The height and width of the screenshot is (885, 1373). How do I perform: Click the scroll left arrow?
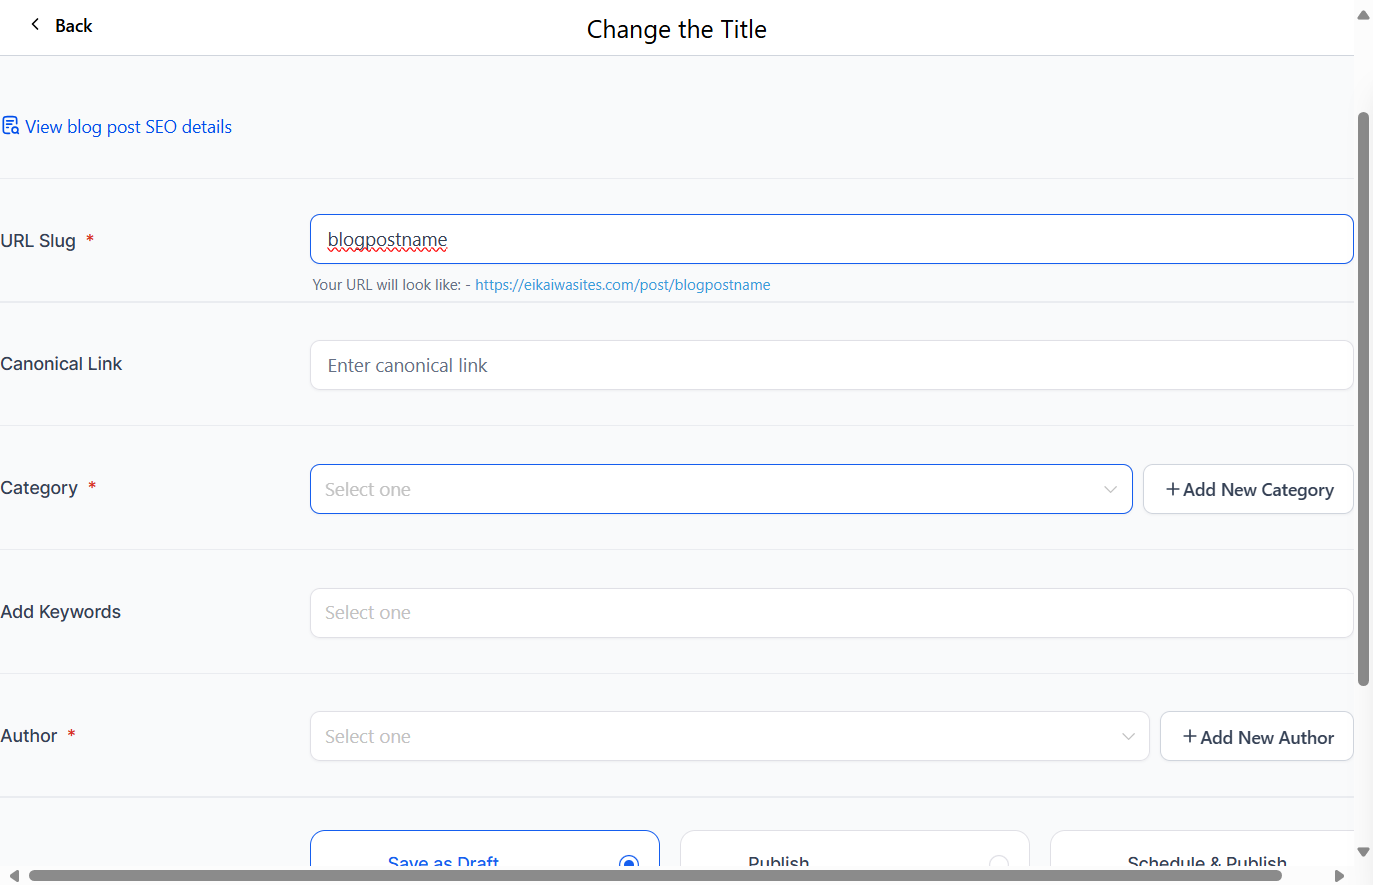[14, 876]
